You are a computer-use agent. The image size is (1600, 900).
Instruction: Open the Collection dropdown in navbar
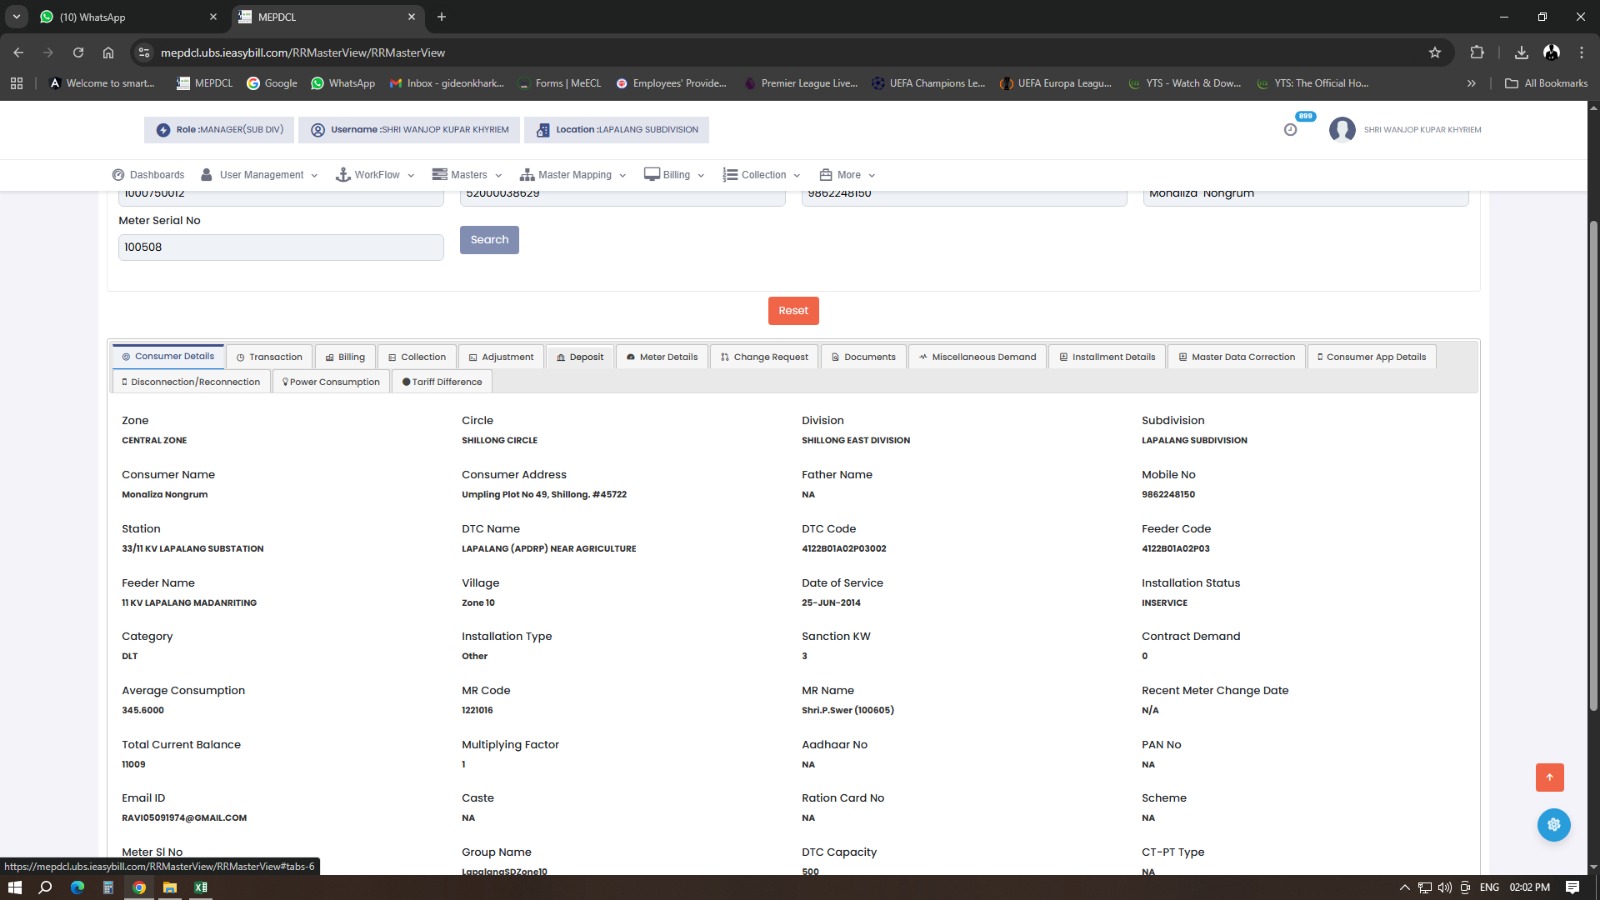(x=762, y=175)
